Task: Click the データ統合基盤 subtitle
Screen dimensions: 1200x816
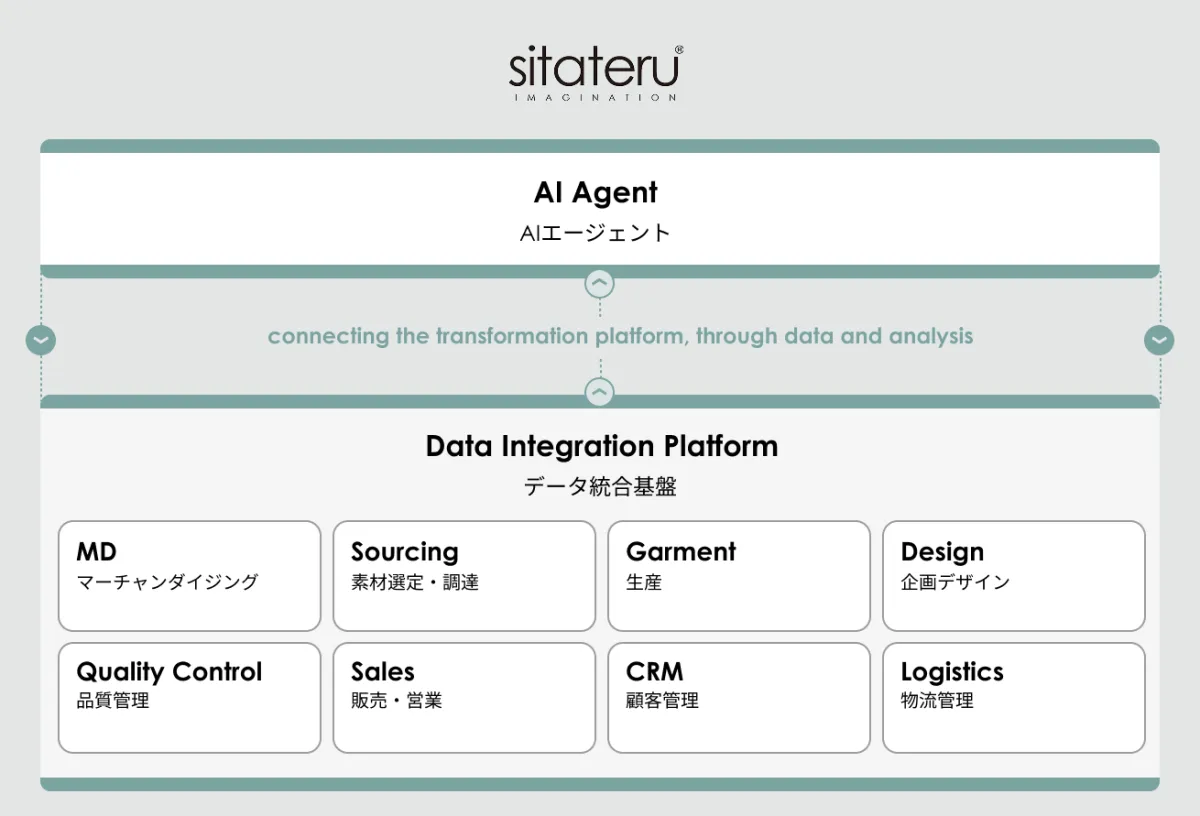Action: [600, 487]
